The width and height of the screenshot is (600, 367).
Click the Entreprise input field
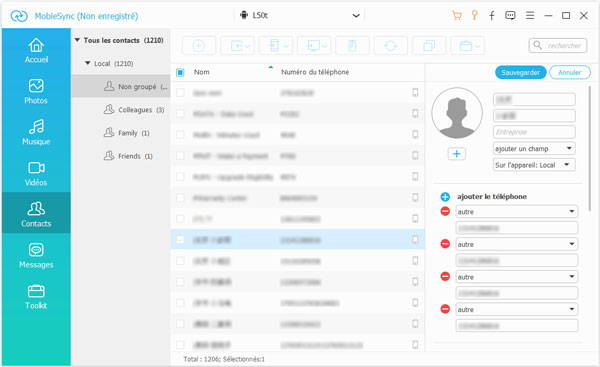coord(534,132)
